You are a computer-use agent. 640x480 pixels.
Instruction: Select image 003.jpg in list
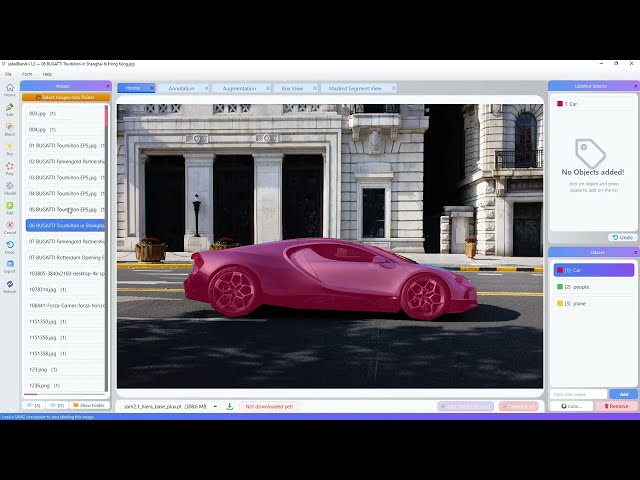tap(65, 114)
